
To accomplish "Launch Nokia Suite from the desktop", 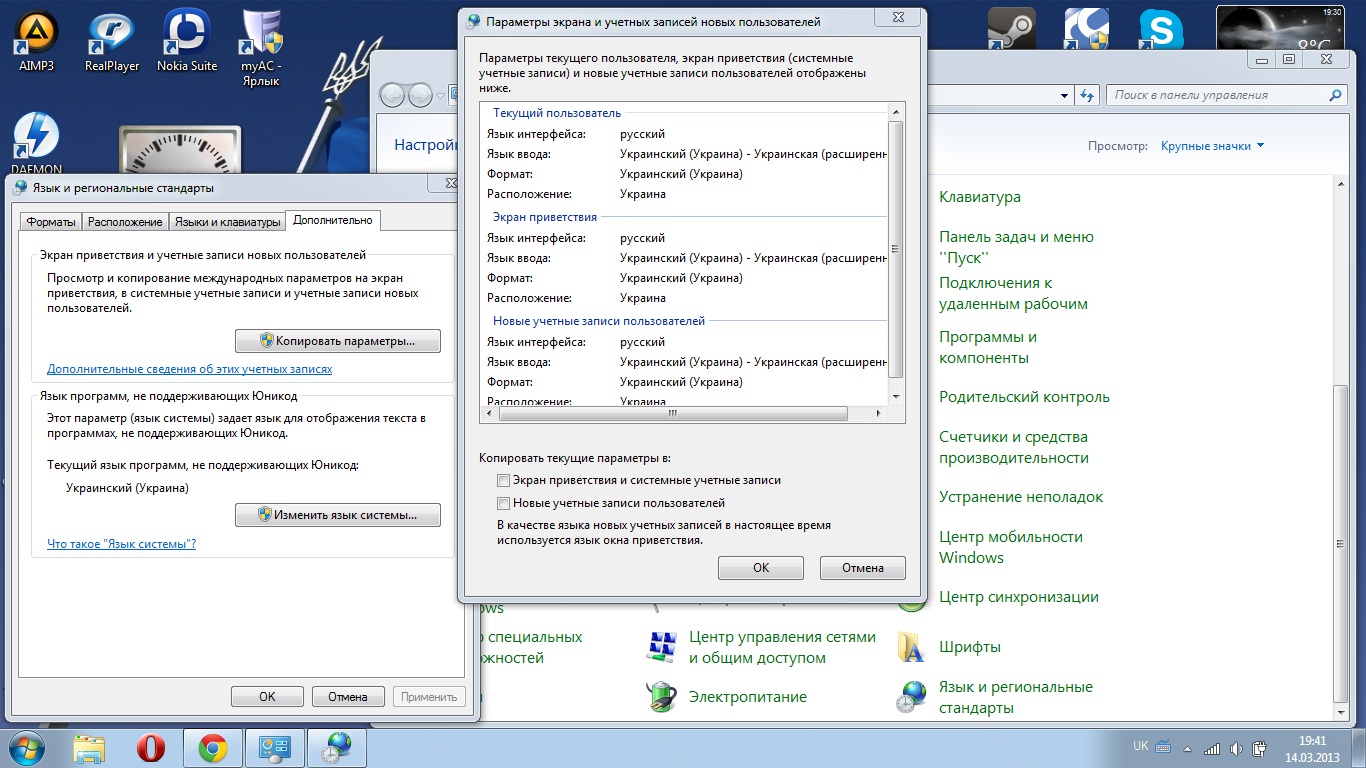I will pos(187,40).
